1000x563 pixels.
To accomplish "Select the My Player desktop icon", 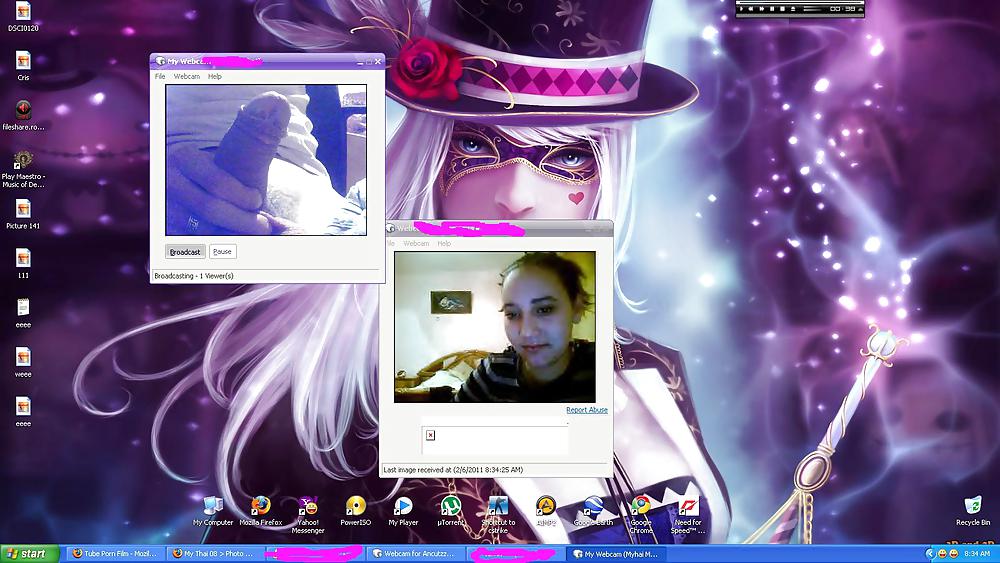I will [x=403, y=511].
